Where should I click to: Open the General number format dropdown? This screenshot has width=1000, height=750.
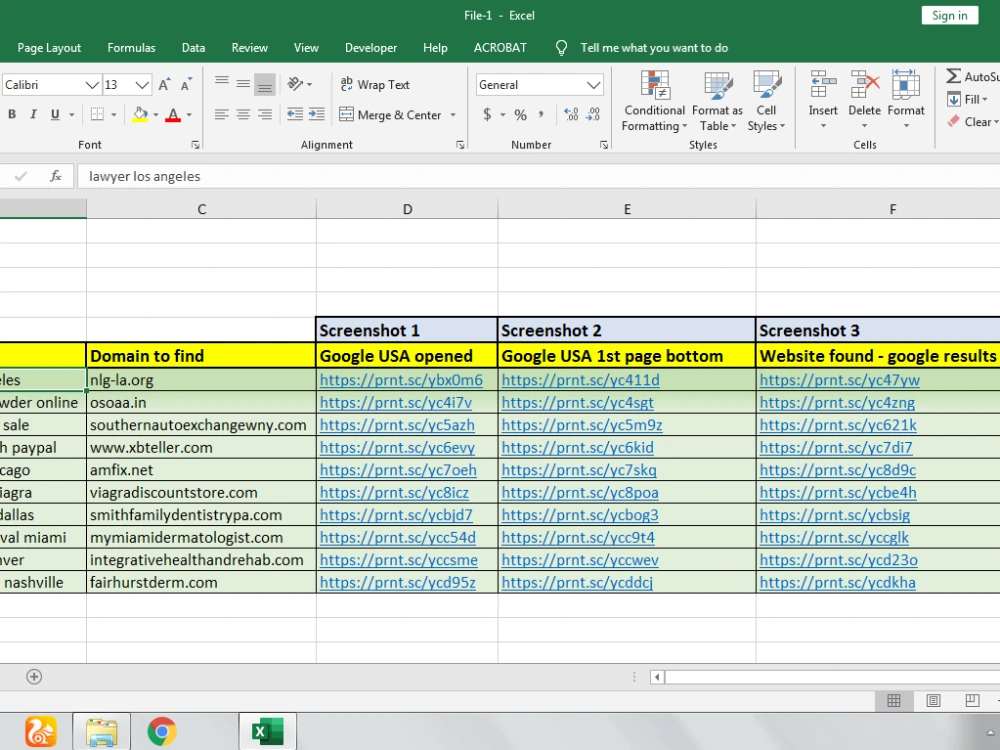594,85
